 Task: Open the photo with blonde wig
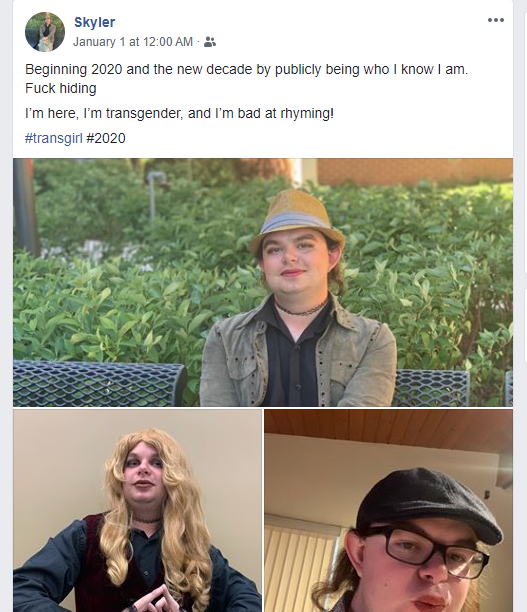pos(137,511)
